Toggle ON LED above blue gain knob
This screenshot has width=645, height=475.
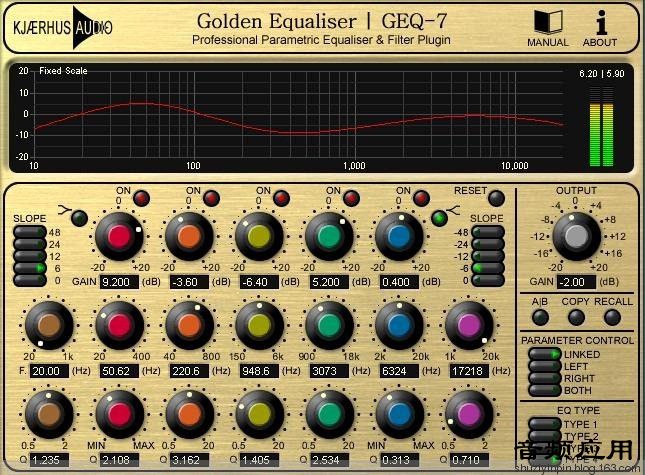tap(421, 199)
